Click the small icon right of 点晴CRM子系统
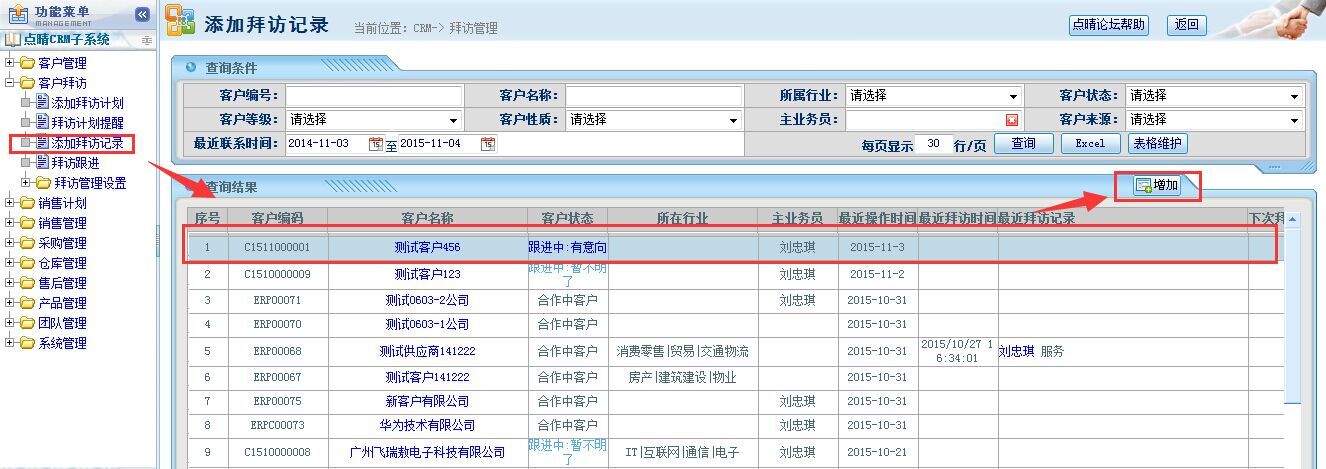Viewport: 1326px width, 469px height. pyautogui.click(x=147, y=40)
